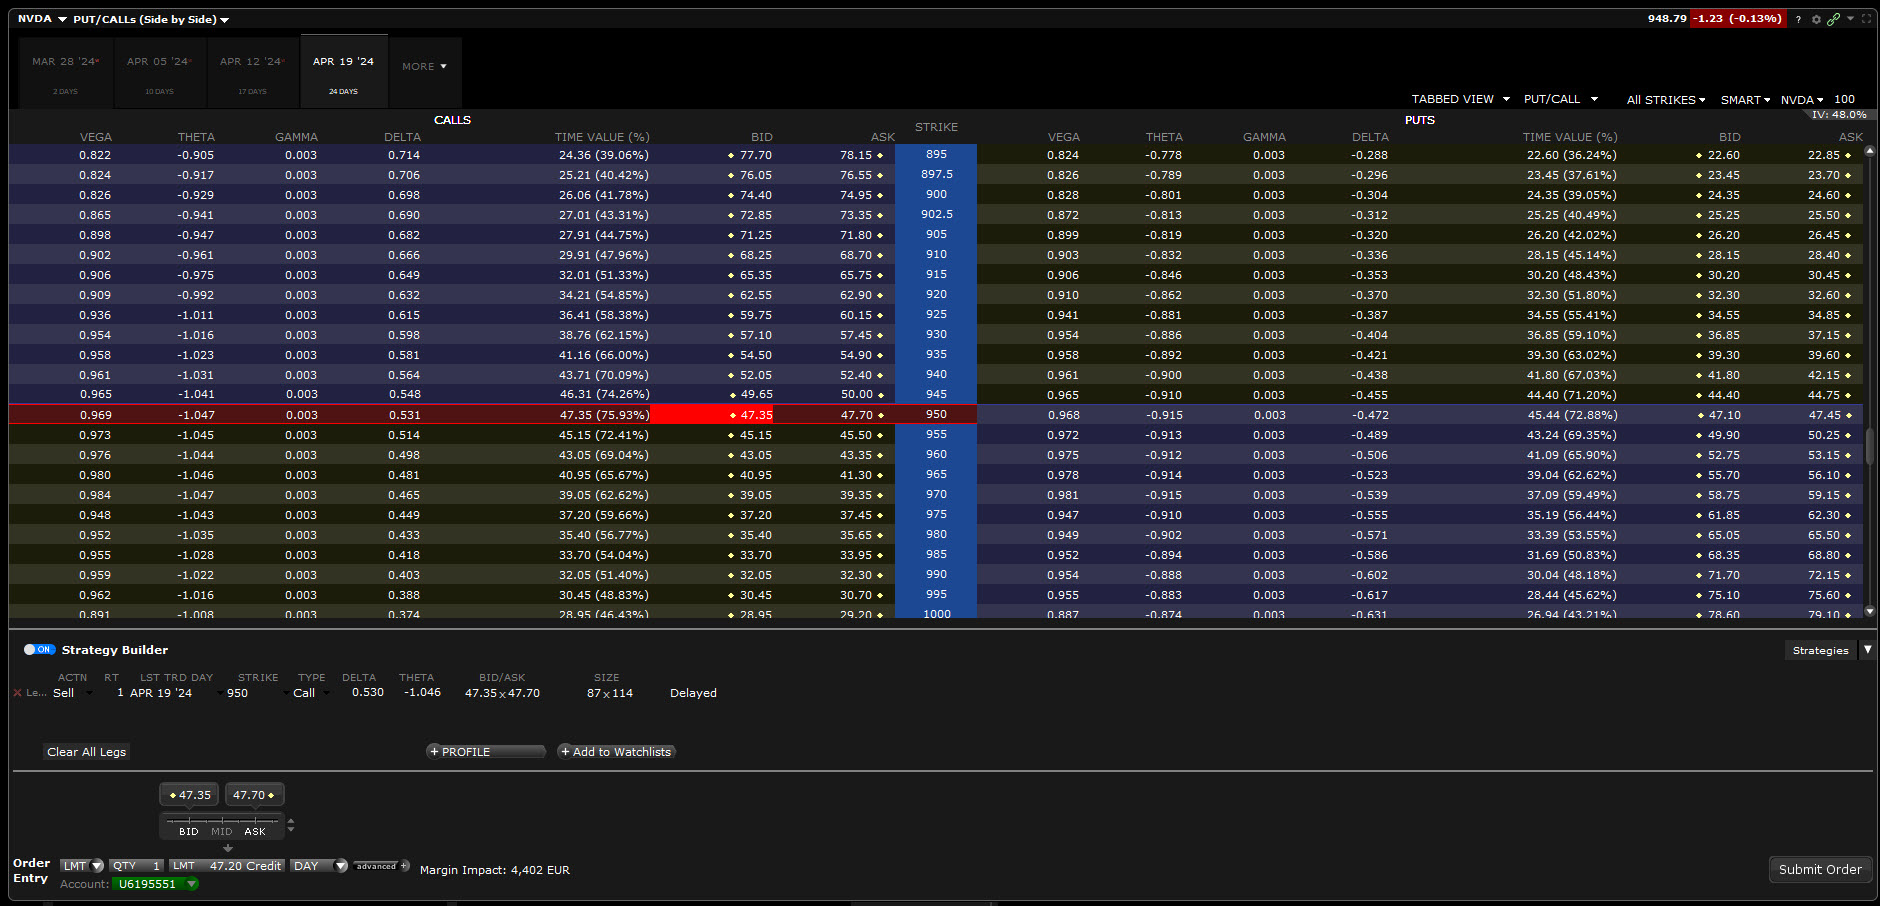Click the advanced order plus icon
The width and height of the screenshot is (1880, 906).
click(404, 866)
